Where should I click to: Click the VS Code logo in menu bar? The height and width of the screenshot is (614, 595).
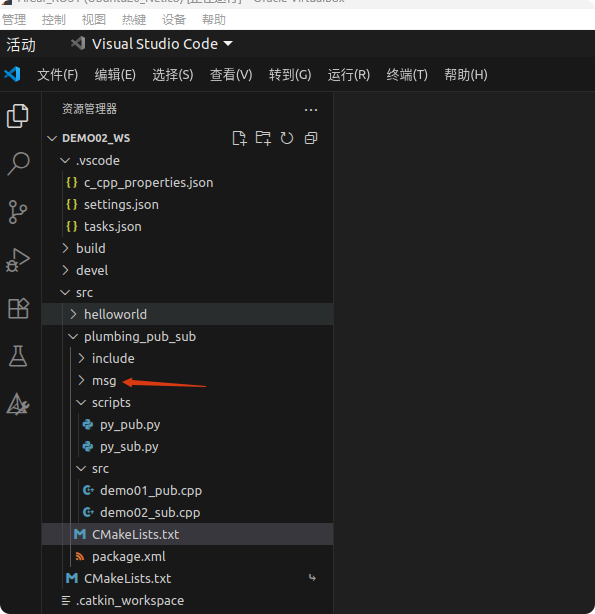coord(13,74)
